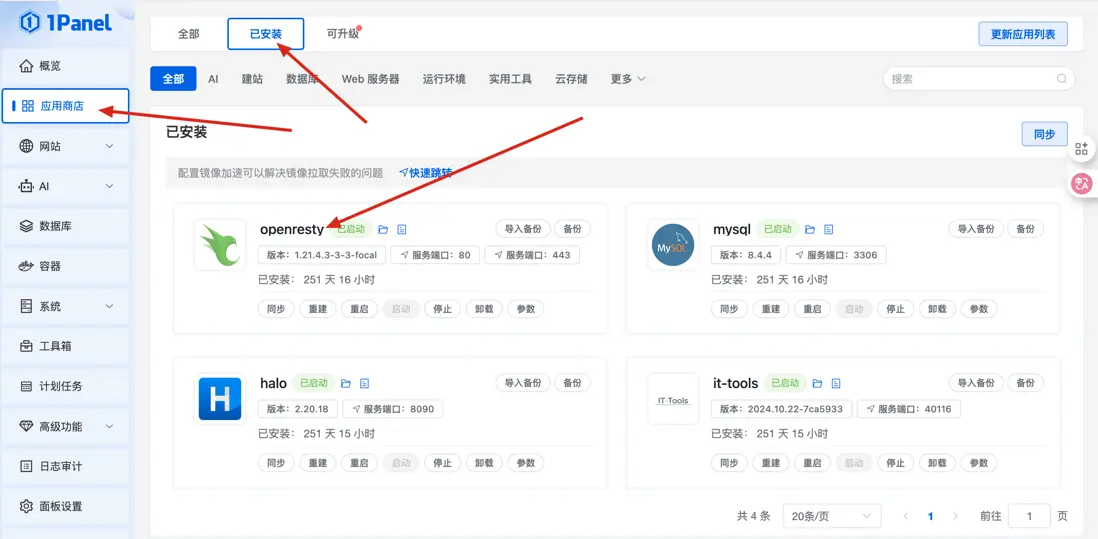Filter apps by 运行环境 category
This screenshot has width=1098, height=539.
(444, 79)
